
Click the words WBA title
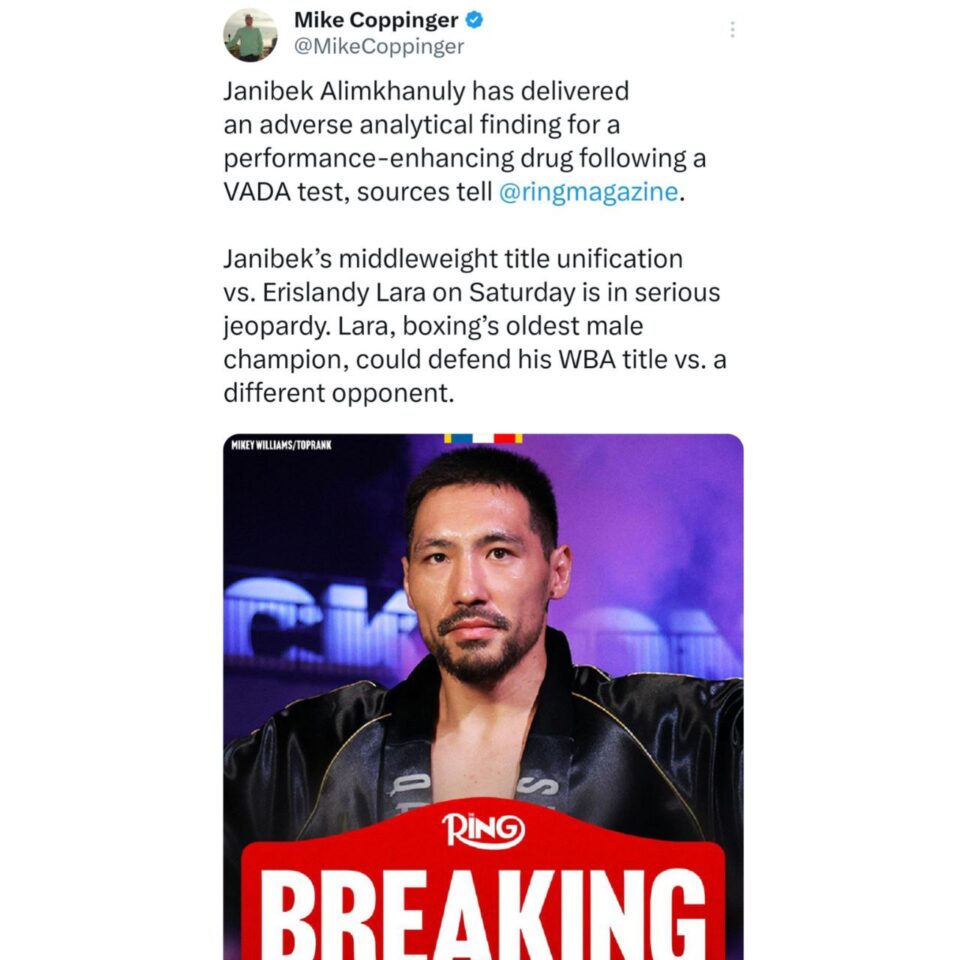click(613, 359)
